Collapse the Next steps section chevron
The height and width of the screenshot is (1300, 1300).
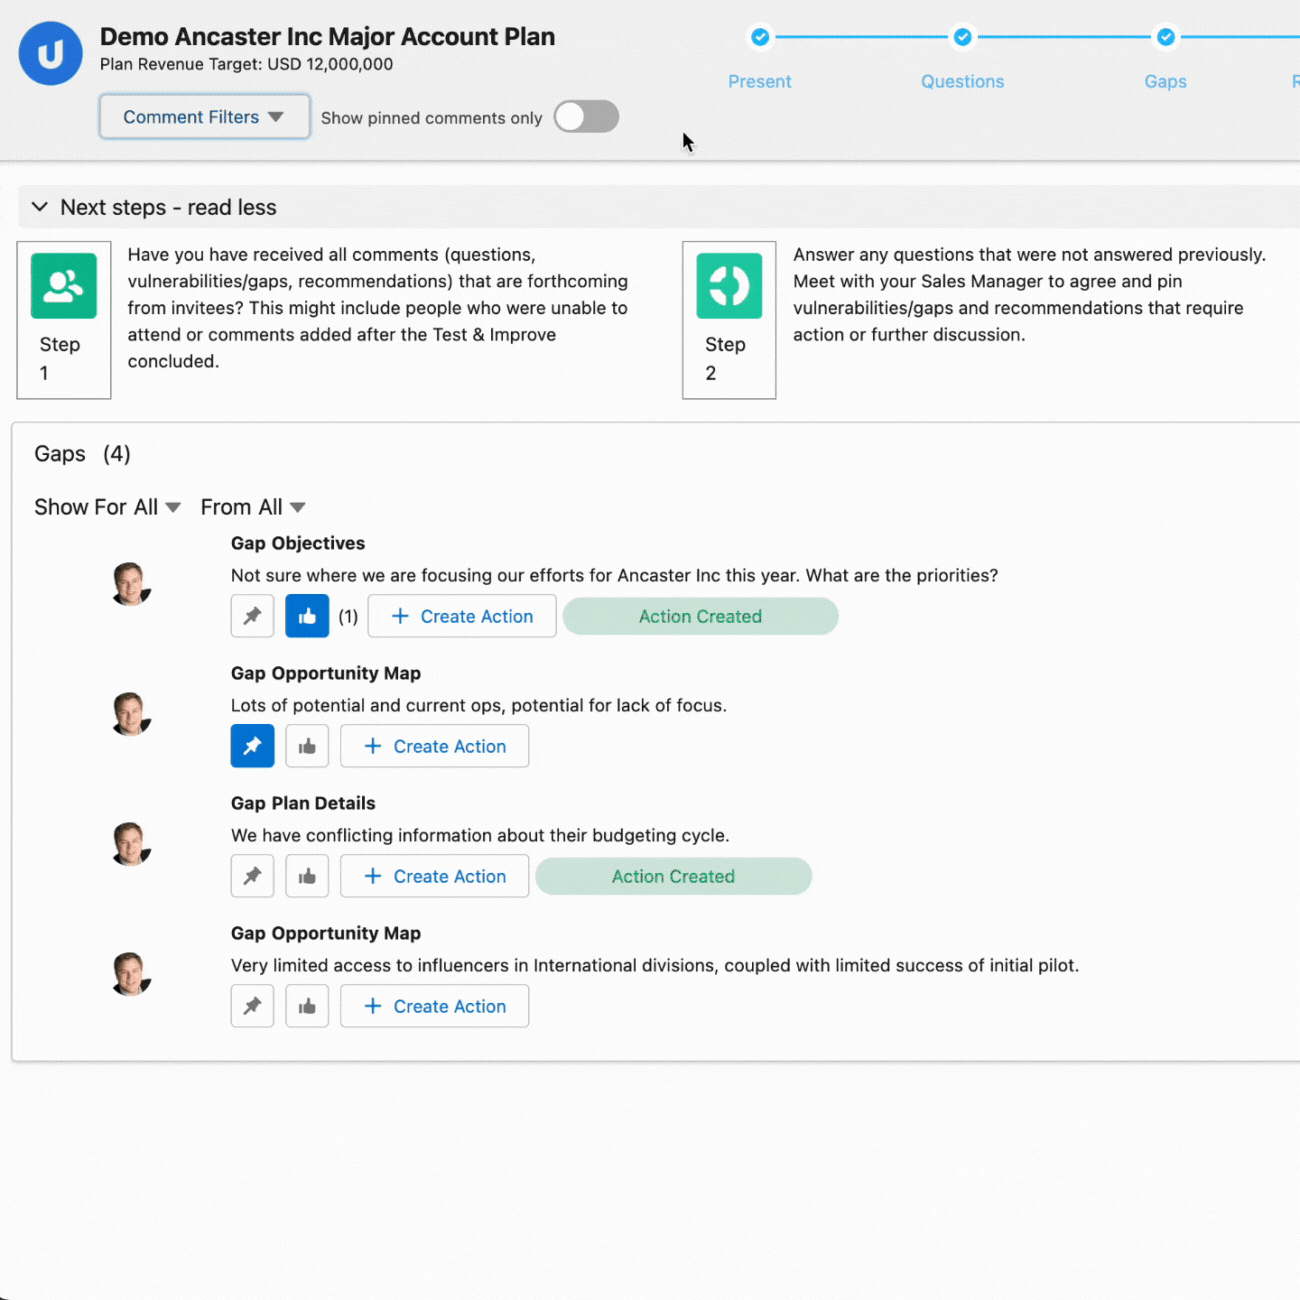tap(40, 207)
